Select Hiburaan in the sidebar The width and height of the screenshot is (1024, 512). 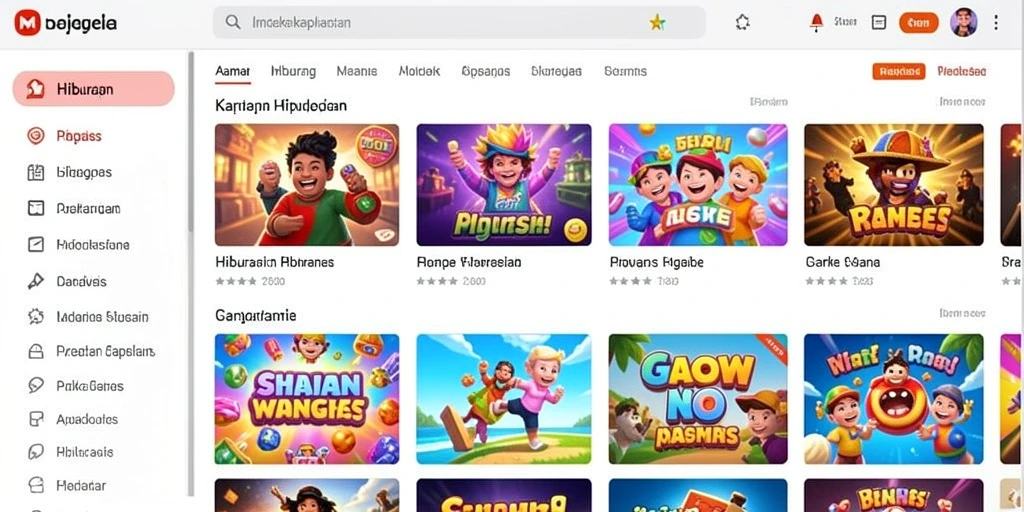[93, 89]
